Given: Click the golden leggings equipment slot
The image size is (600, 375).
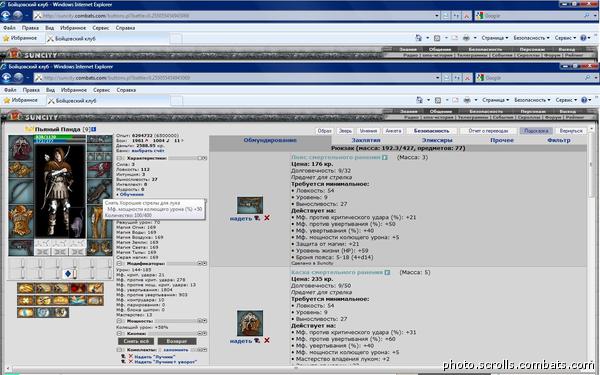Looking at the screenshot, I should coord(99,222).
